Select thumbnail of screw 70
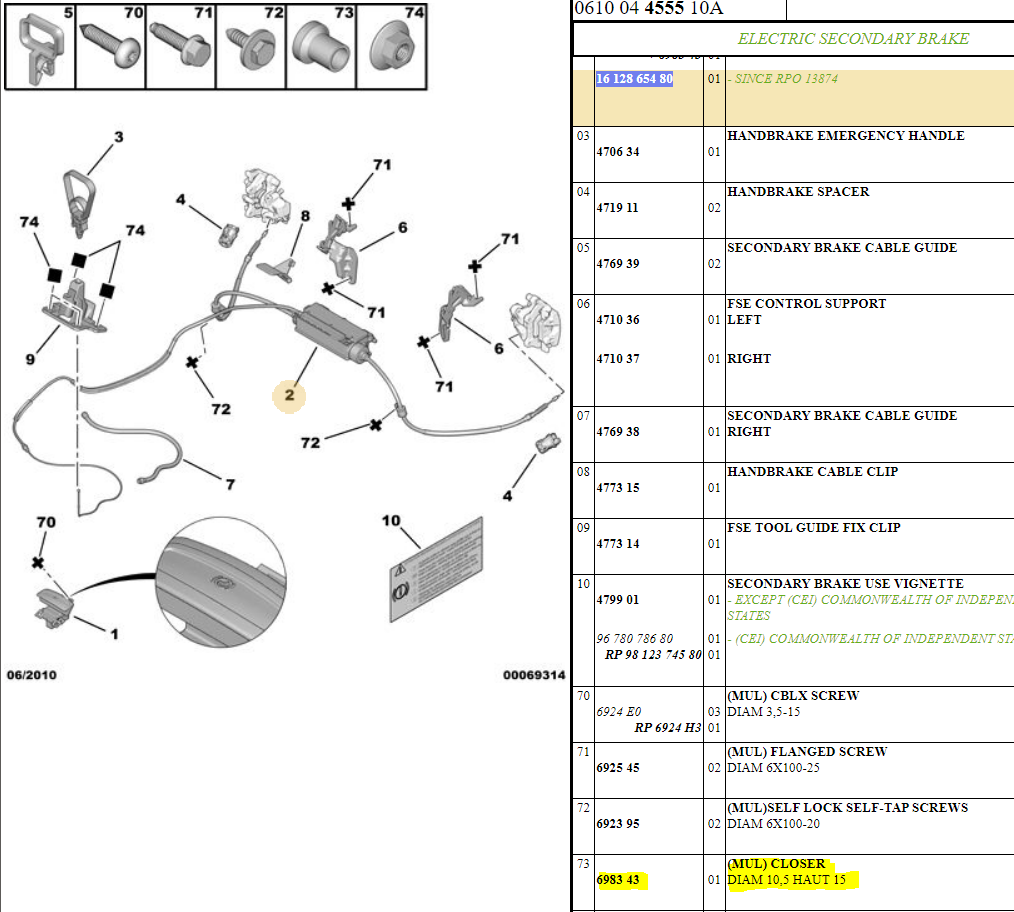The width and height of the screenshot is (1014, 912). (111, 47)
